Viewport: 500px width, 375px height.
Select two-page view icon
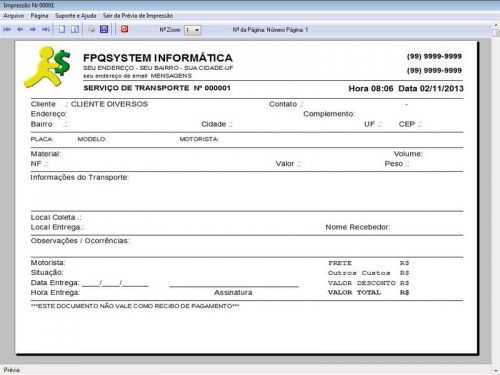click(x=75, y=29)
